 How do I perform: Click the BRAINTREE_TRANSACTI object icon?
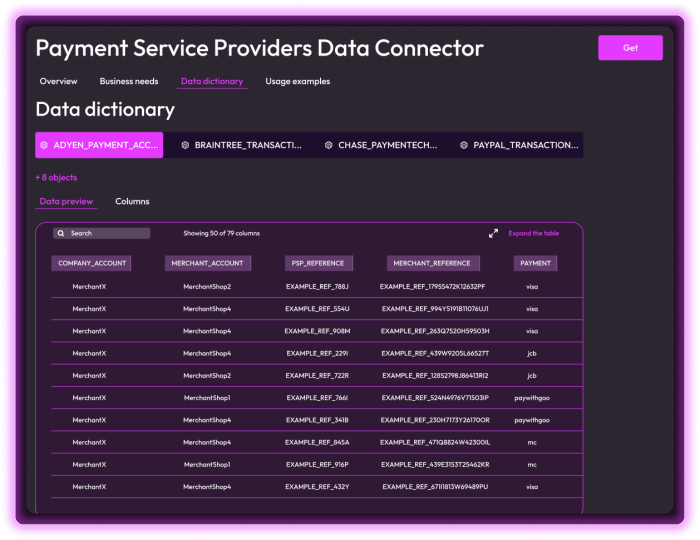click(185, 145)
